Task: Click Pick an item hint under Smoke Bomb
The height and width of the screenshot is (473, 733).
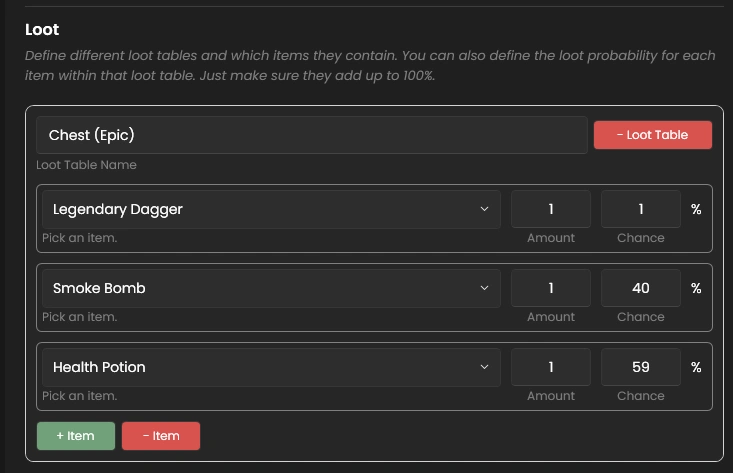Action: 79,317
